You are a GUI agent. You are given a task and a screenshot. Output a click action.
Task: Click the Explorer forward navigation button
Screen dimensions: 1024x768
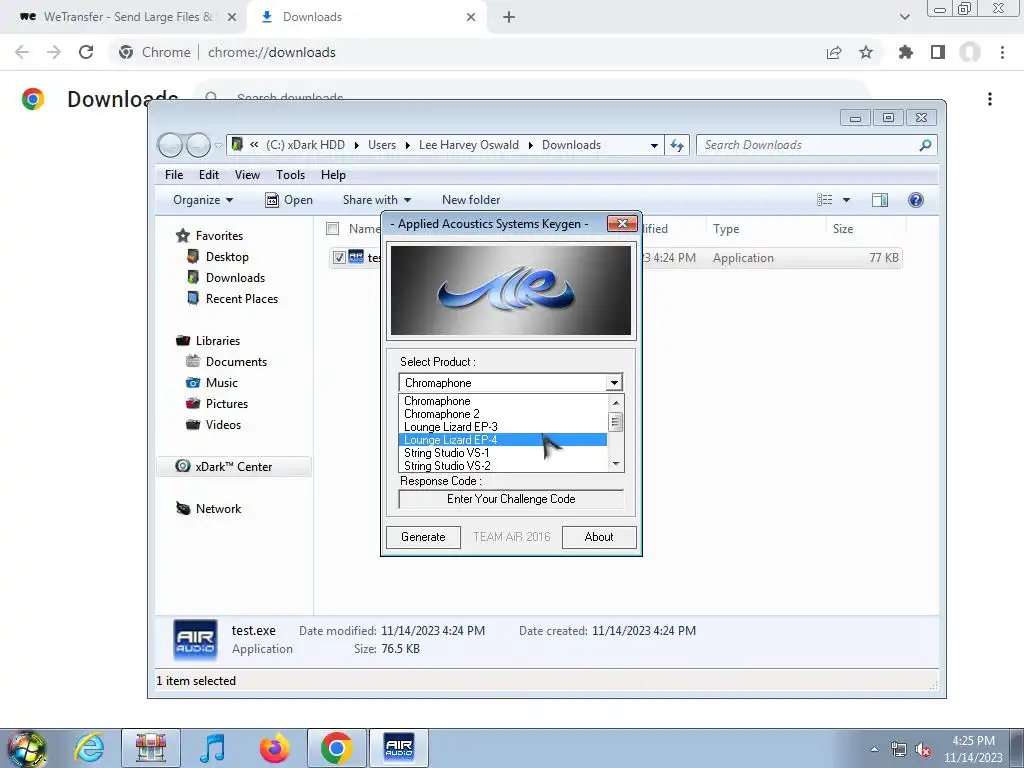click(x=198, y=145)
